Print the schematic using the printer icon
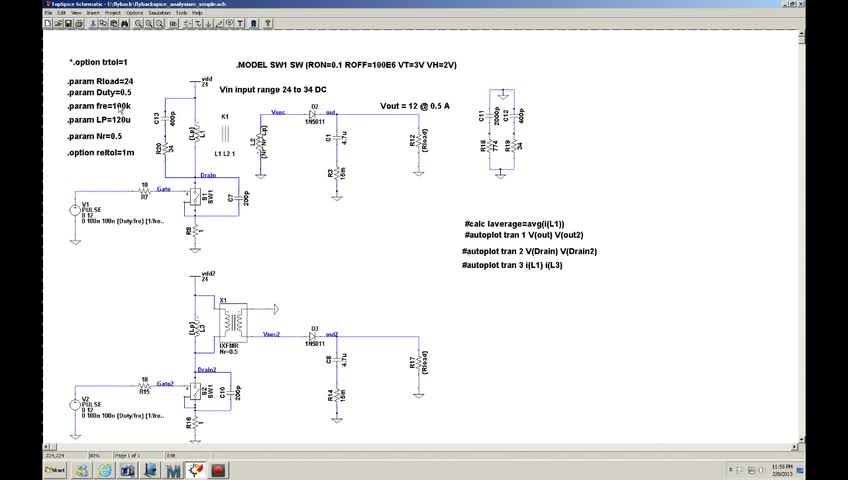Image resolution: width=848 pixels, height=480 pixels. click(78, 23)
